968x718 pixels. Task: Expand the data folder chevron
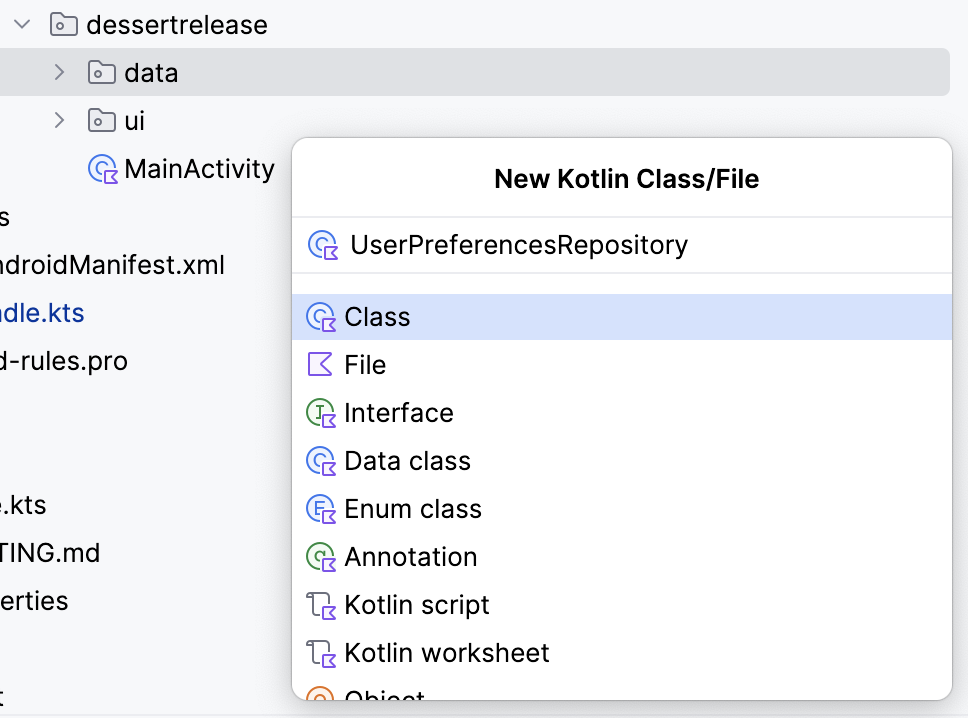[59, 72]
